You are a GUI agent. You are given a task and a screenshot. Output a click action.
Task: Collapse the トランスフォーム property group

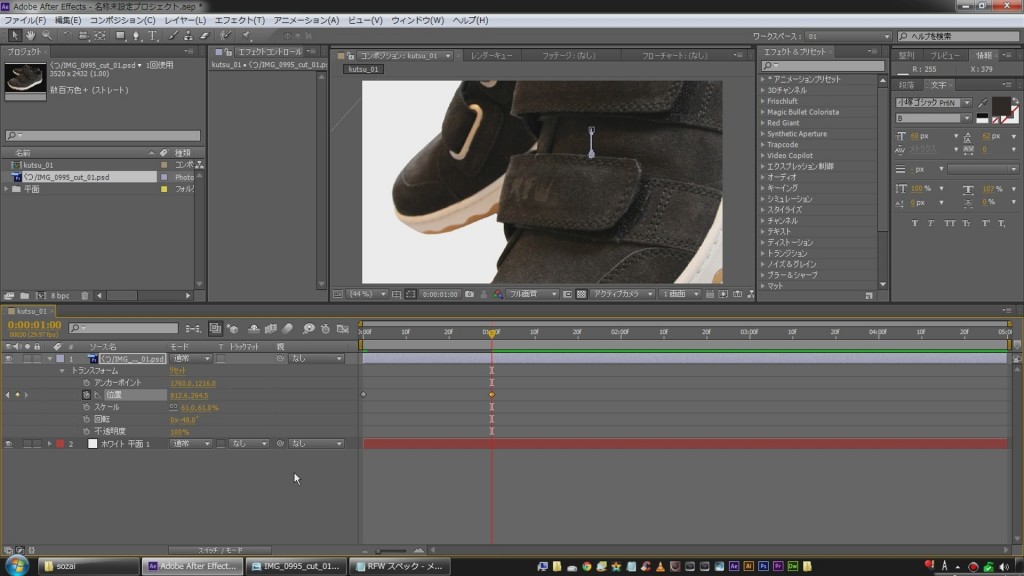click(x=62, y=371)
